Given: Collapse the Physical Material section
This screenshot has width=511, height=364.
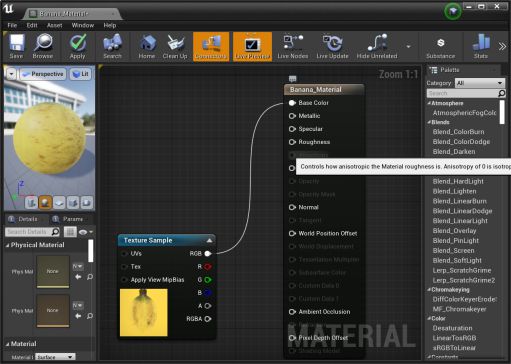Looking at the screenshot, I should (8, 245).
